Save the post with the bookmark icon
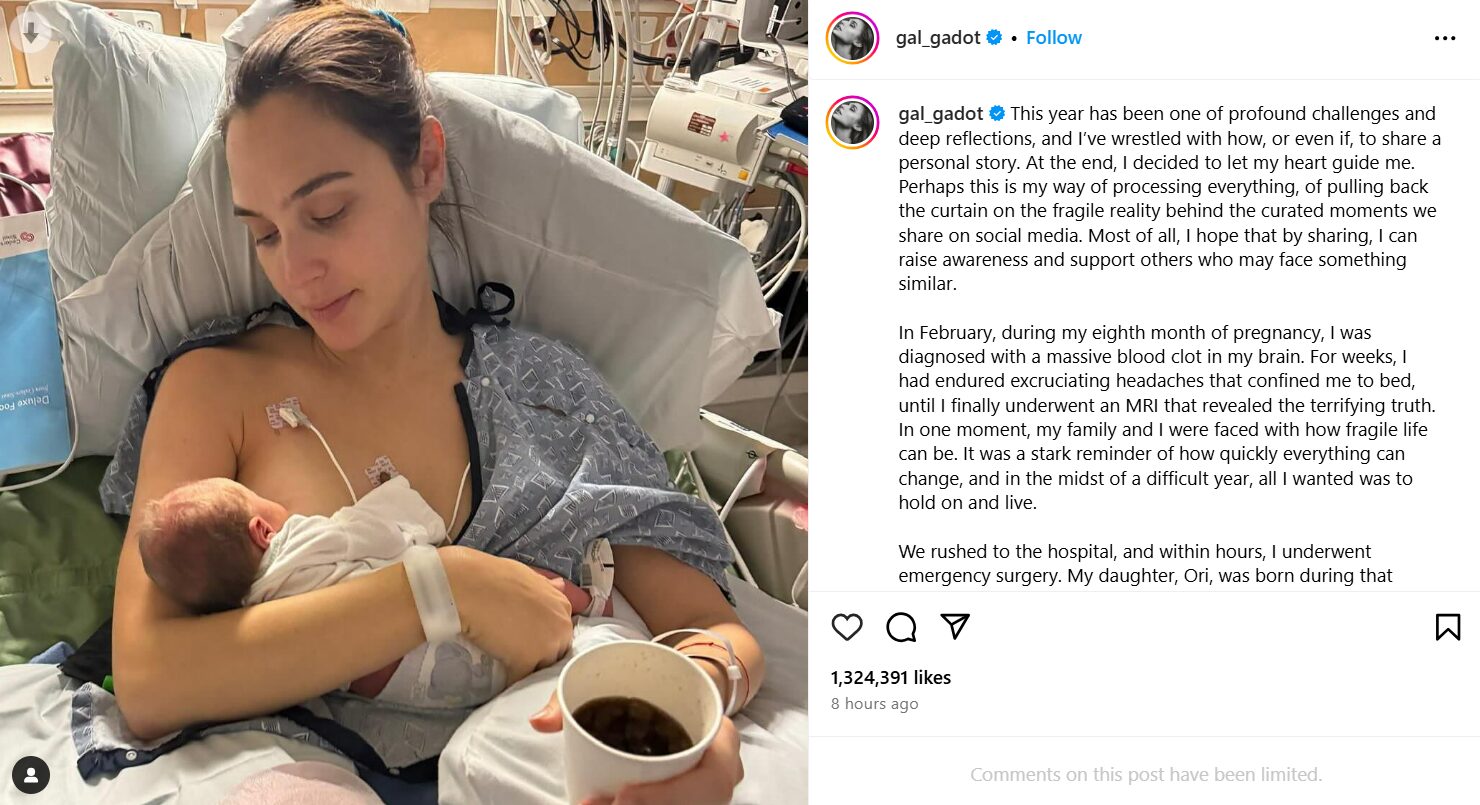Screen dimensions: 1480x805 tap(1447, 627)
